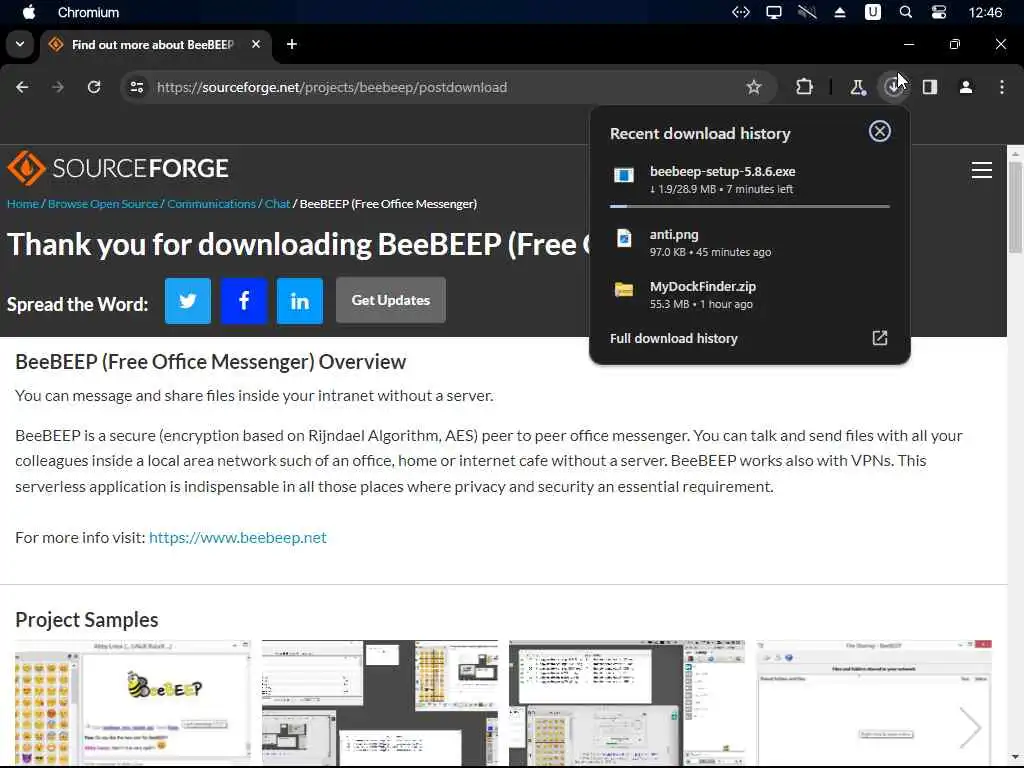Screen dimensions: 1024x768
Task: Open the Extensions puzzle icon
Action: (804, 87)
